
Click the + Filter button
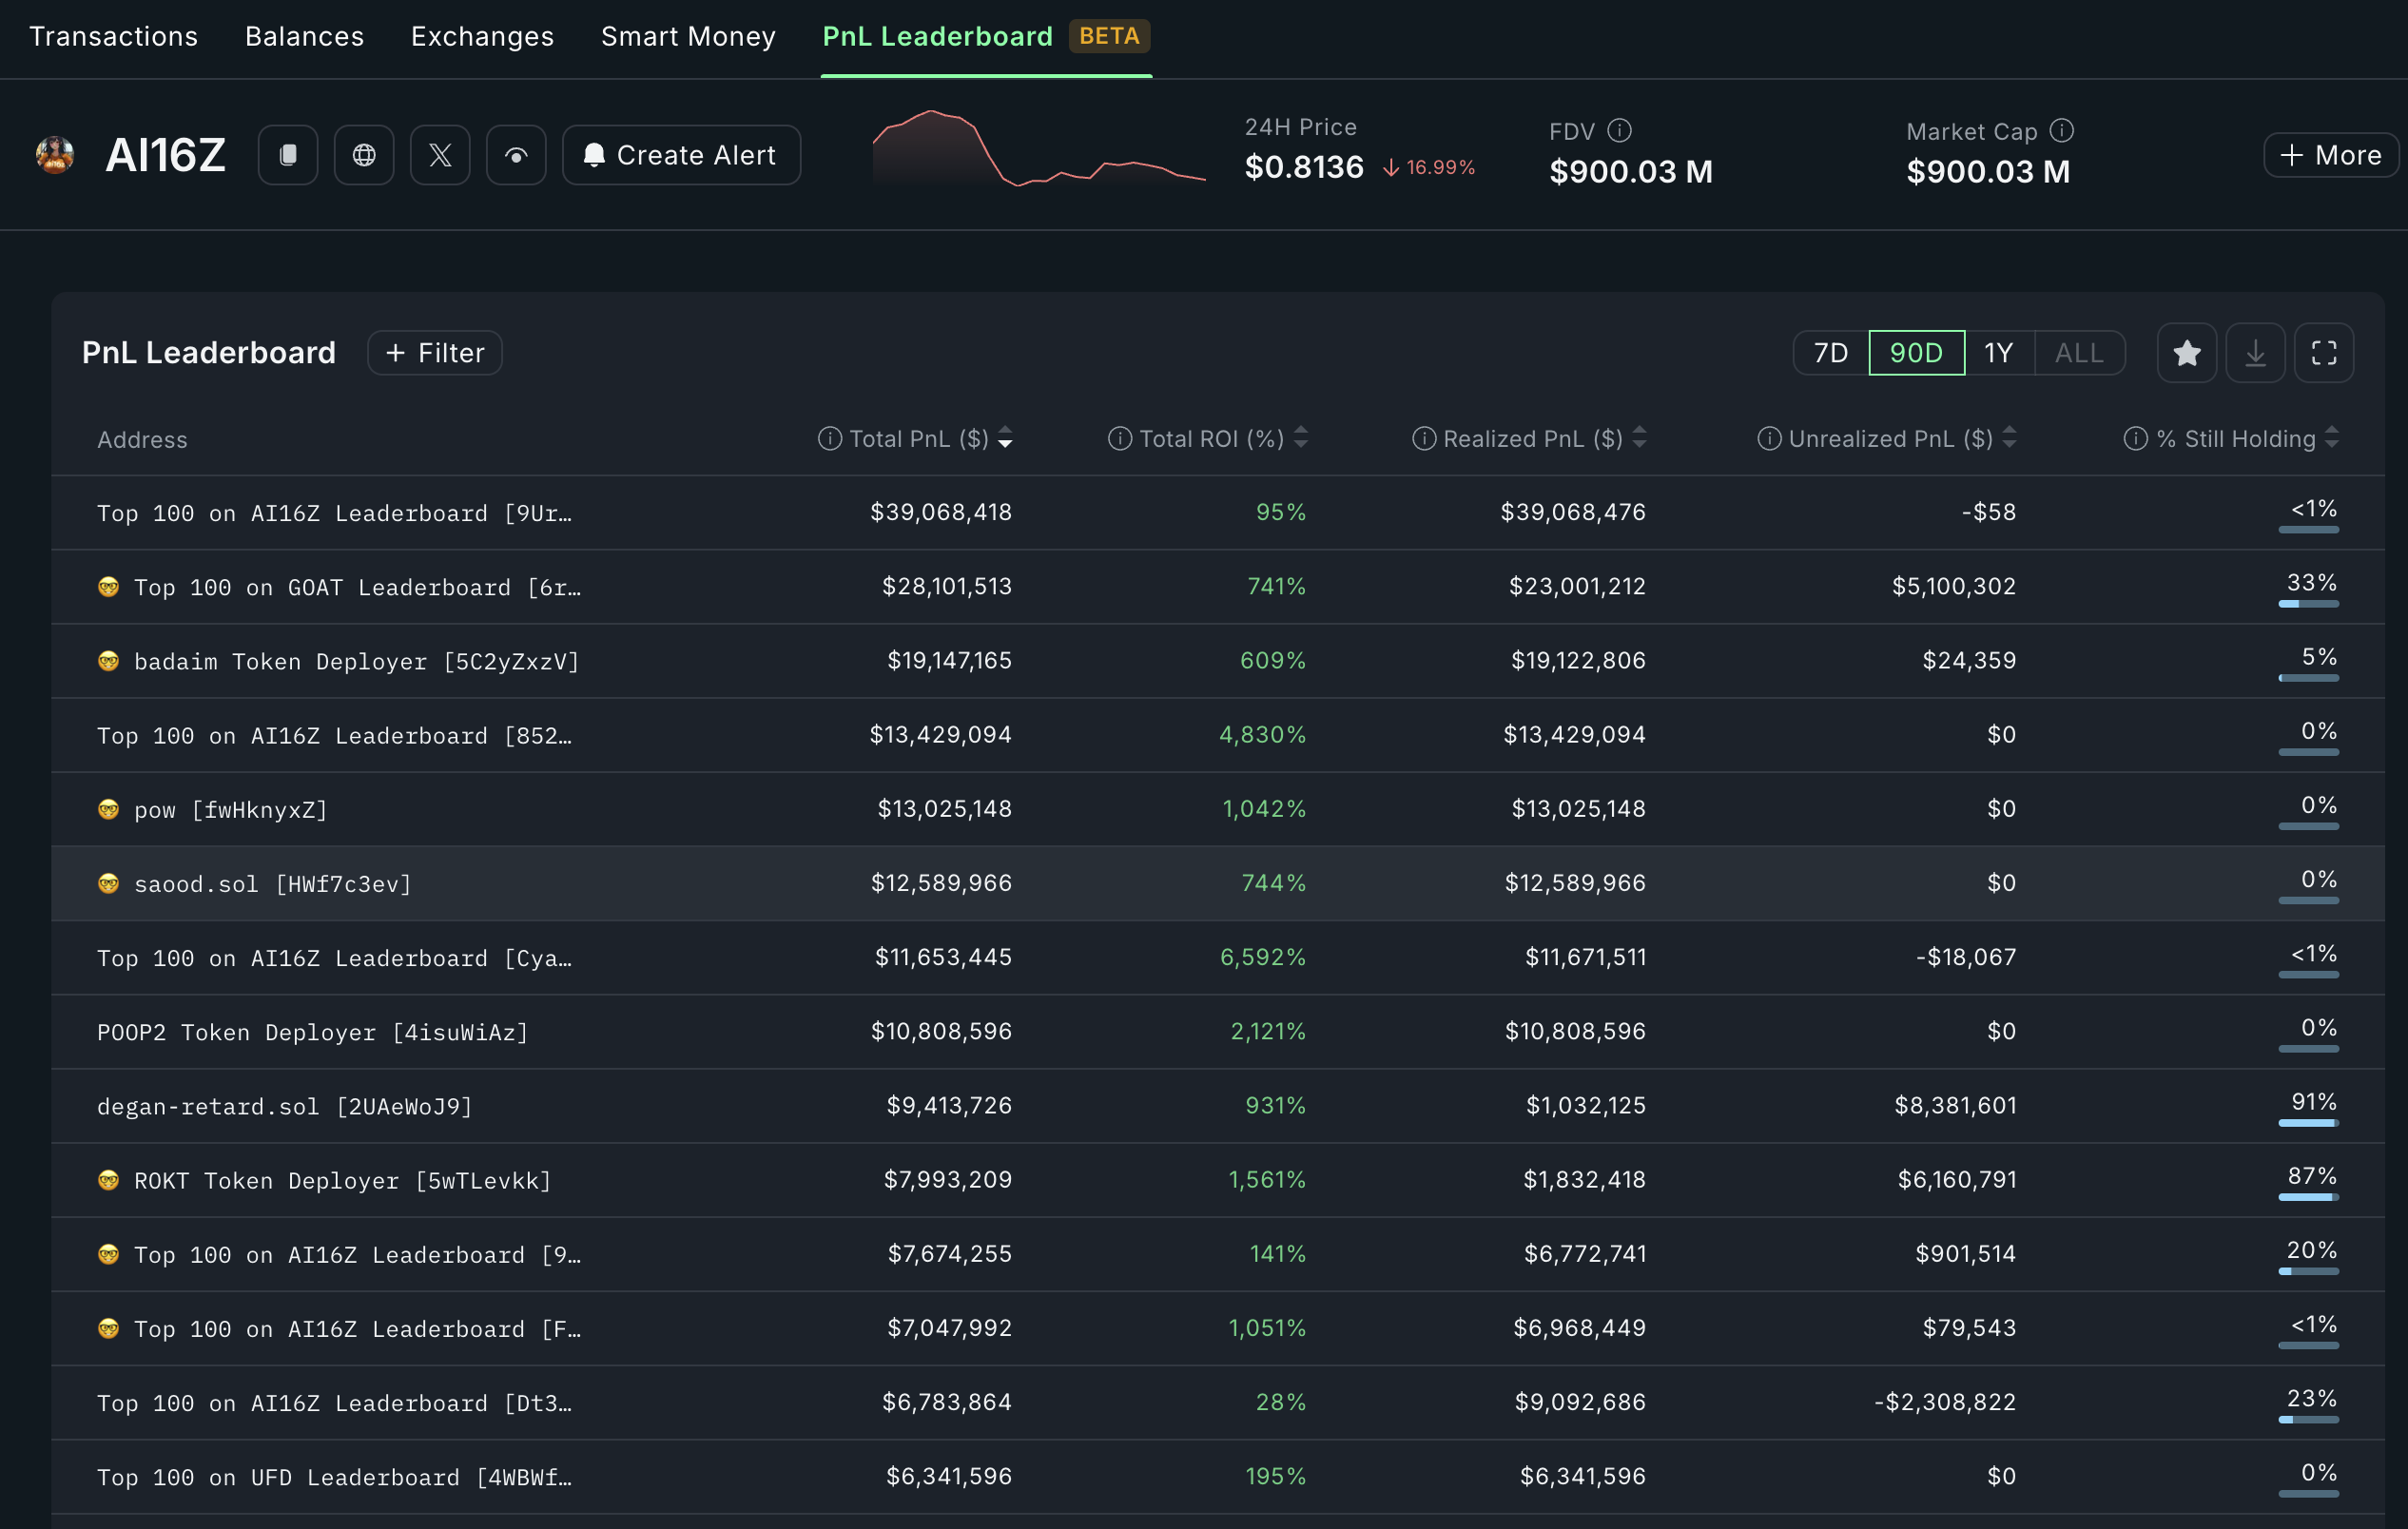434,353
